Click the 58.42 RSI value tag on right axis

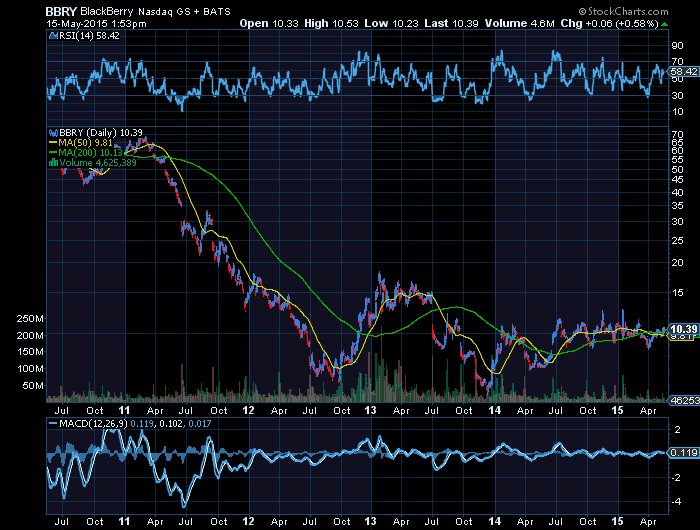click(683, 71)
